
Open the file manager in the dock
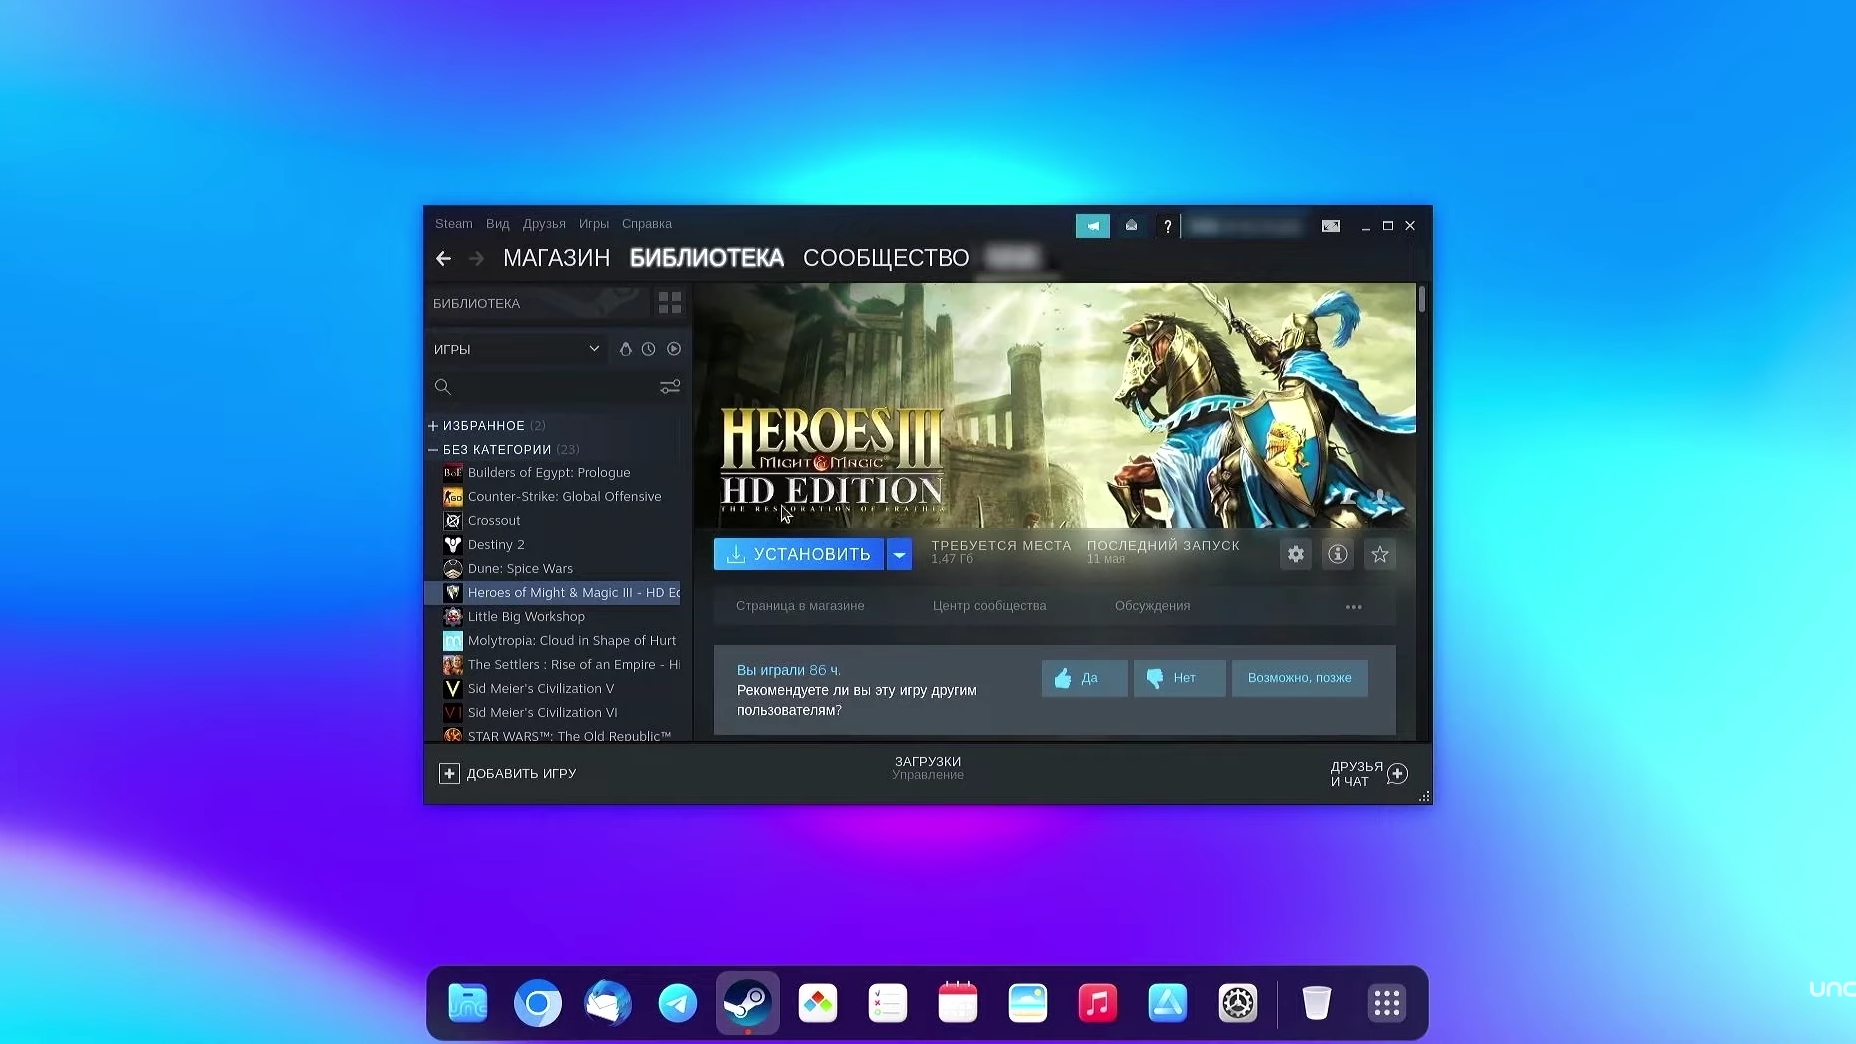pyautogui.click(x=468, y=1003)
